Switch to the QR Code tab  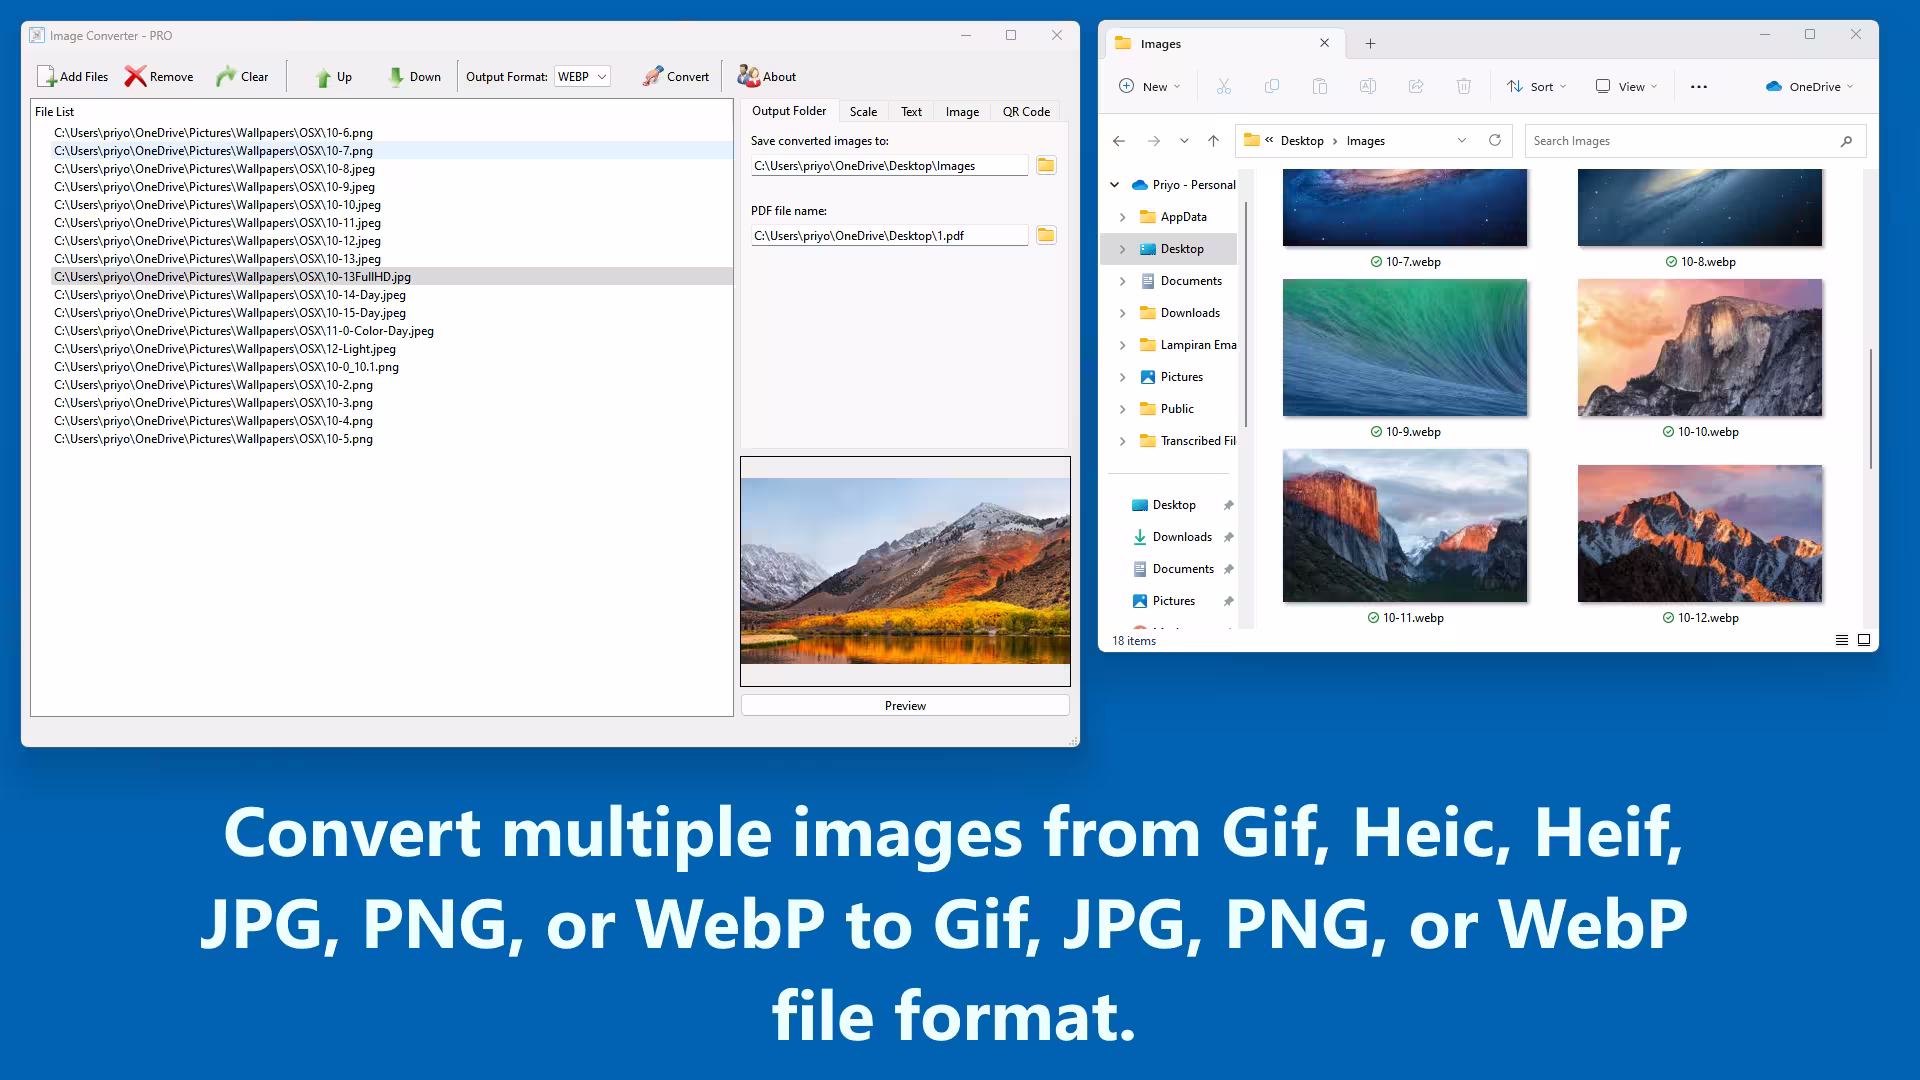coord(1026,112)
